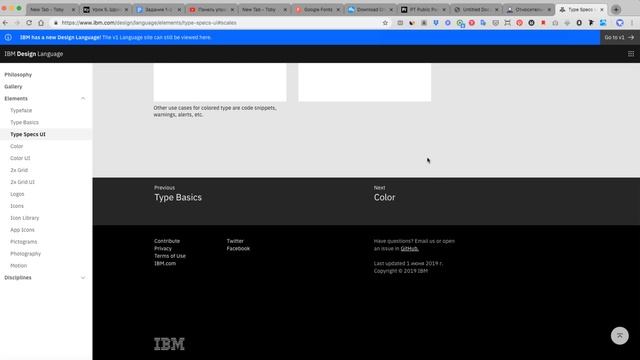Click the back-to-top round button
This screenshot has height=360, width=640.
point(620,336)
